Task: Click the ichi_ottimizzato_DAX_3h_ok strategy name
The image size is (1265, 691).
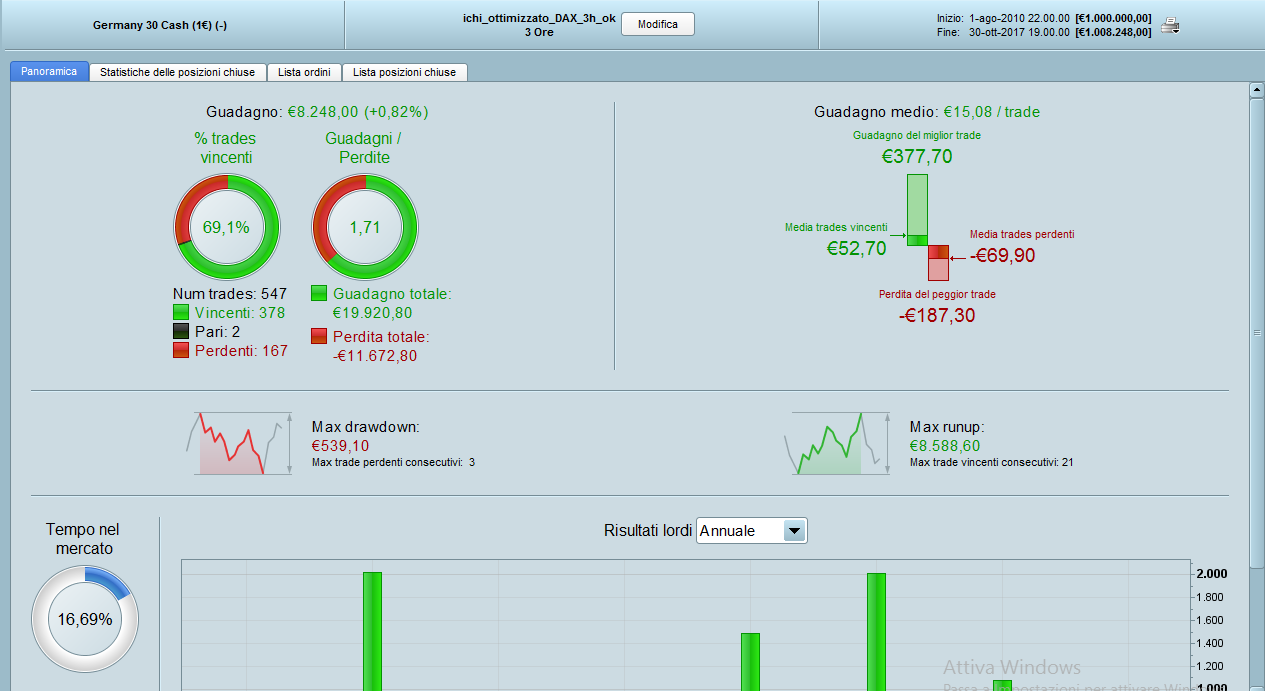Action: pos(539,18)
